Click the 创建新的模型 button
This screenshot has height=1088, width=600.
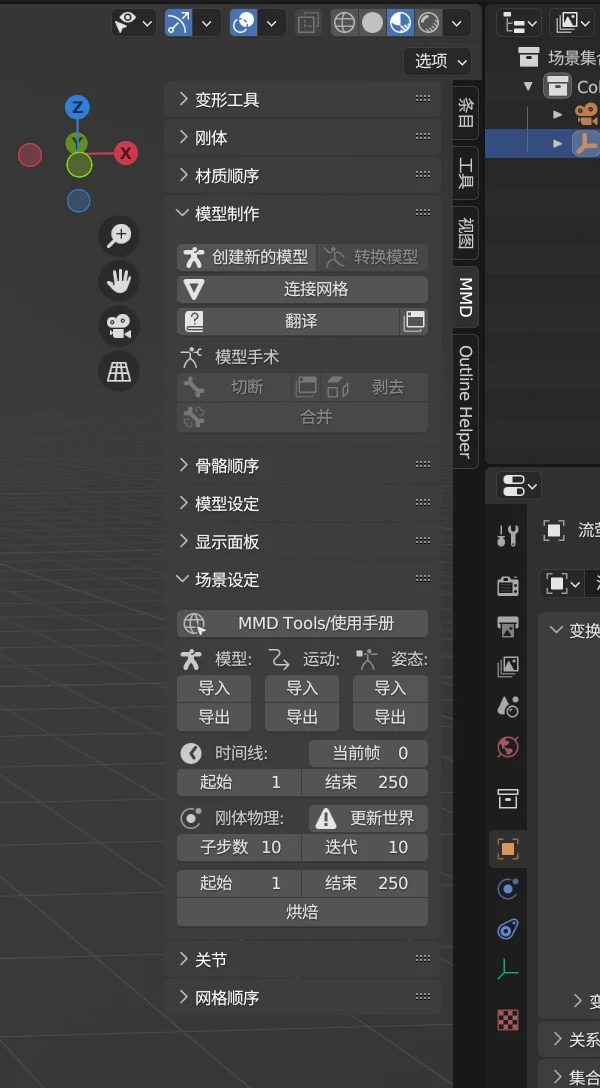coord(246,257)
